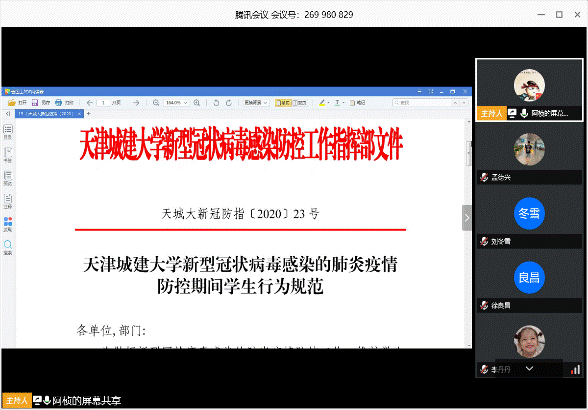Image resolution: width=588 pixels, height=410 pixels.
Task: Click the page number field showing 1
Action: pyautogui.click(x=104, y=102)
